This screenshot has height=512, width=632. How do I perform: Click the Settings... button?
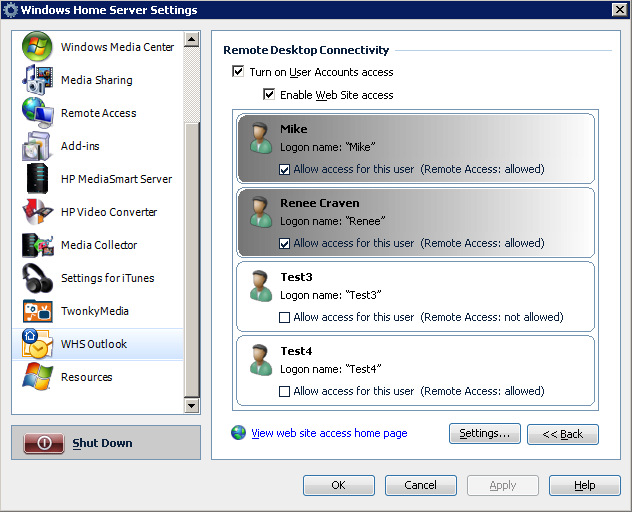484,433
